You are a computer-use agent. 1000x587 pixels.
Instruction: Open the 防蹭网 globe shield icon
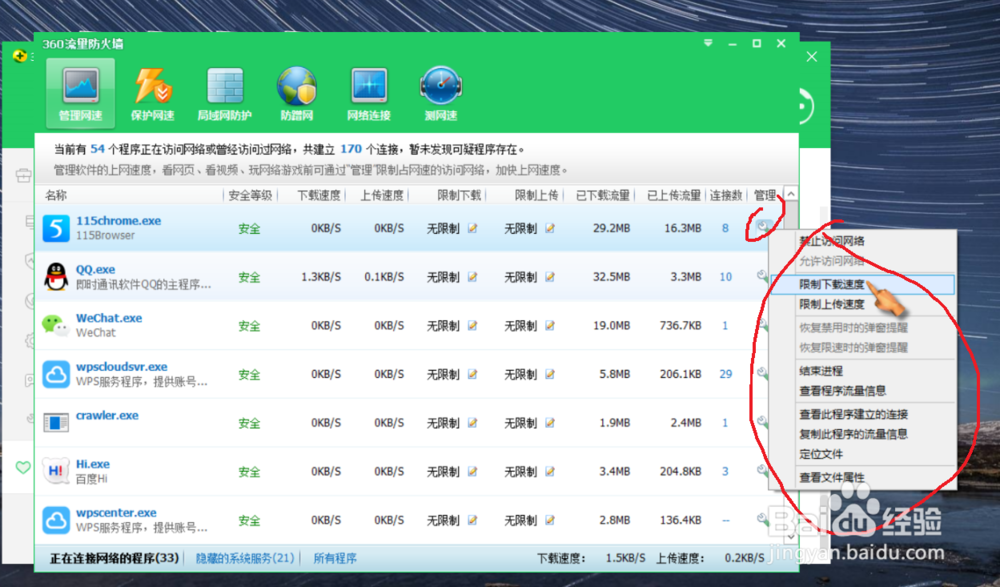click(297, 85)
